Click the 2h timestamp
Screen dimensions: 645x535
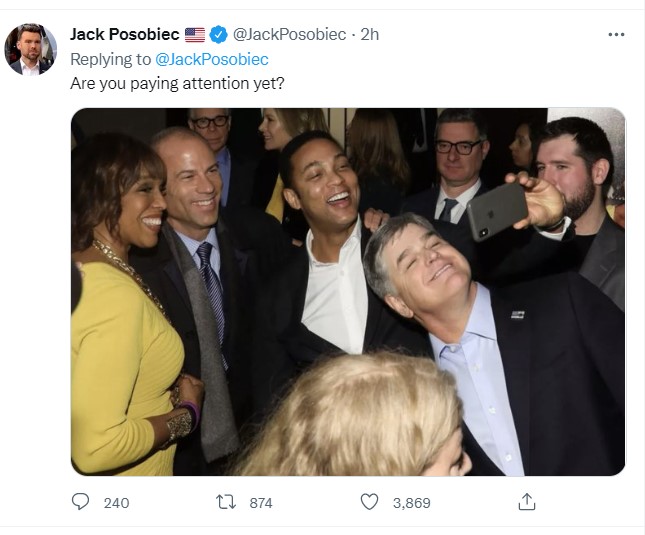[x=369, y=35]
